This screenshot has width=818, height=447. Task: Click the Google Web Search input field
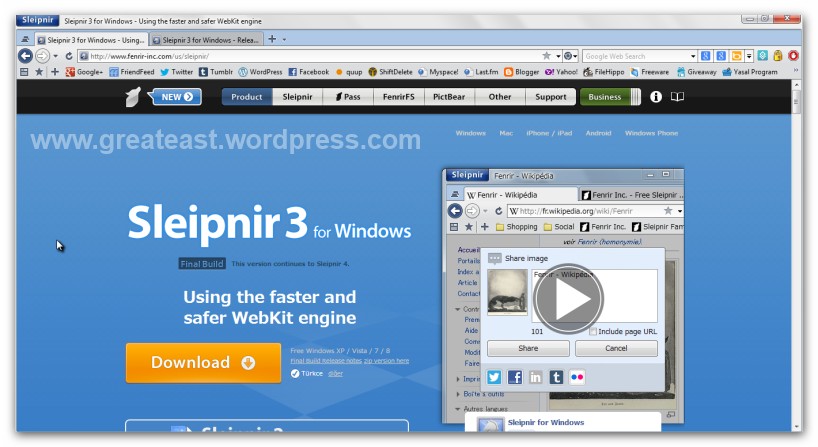pyautogui.click(x=635, y=56)
